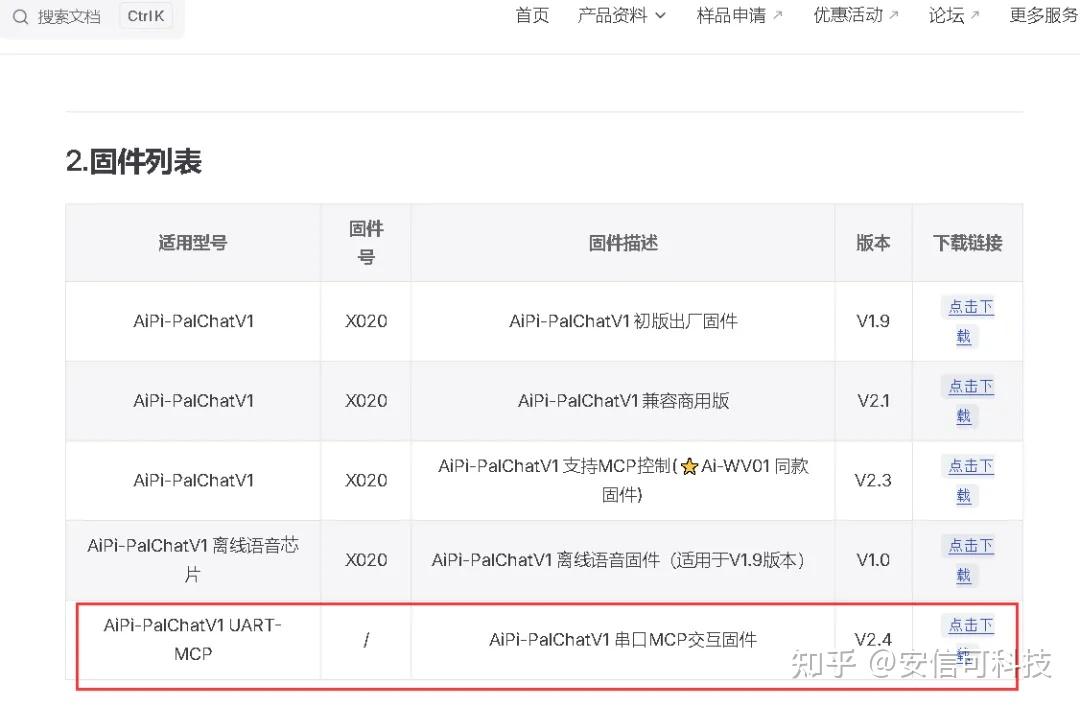The image size is (1080, 708).
Task: Click the 适用型号 column header
Action: coord(193,242)
